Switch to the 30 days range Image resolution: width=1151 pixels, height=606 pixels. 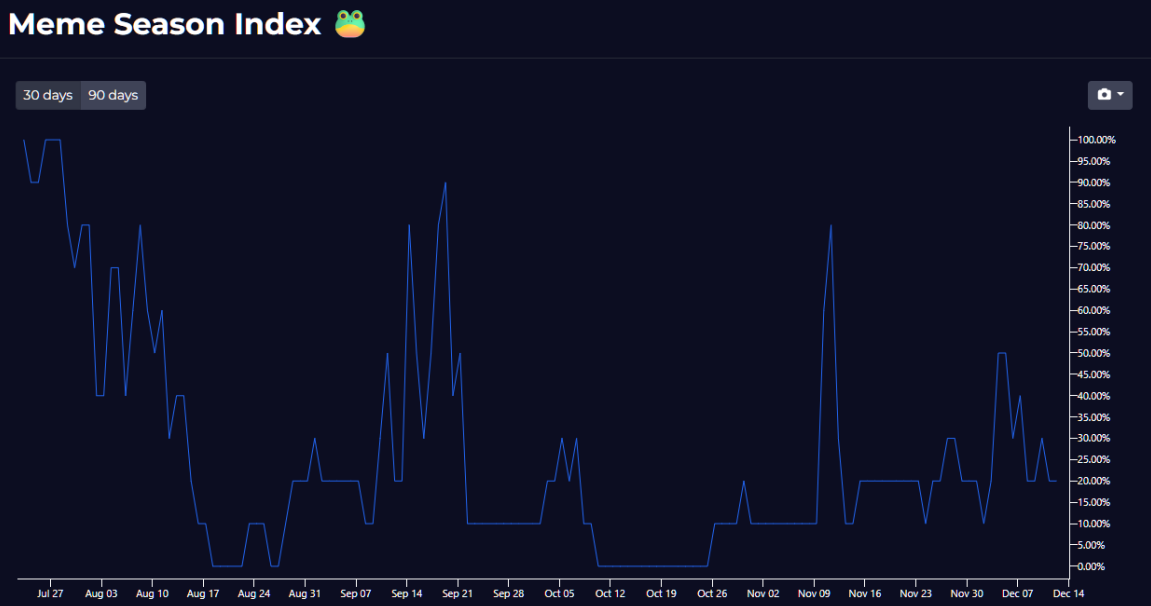(48, 95)
